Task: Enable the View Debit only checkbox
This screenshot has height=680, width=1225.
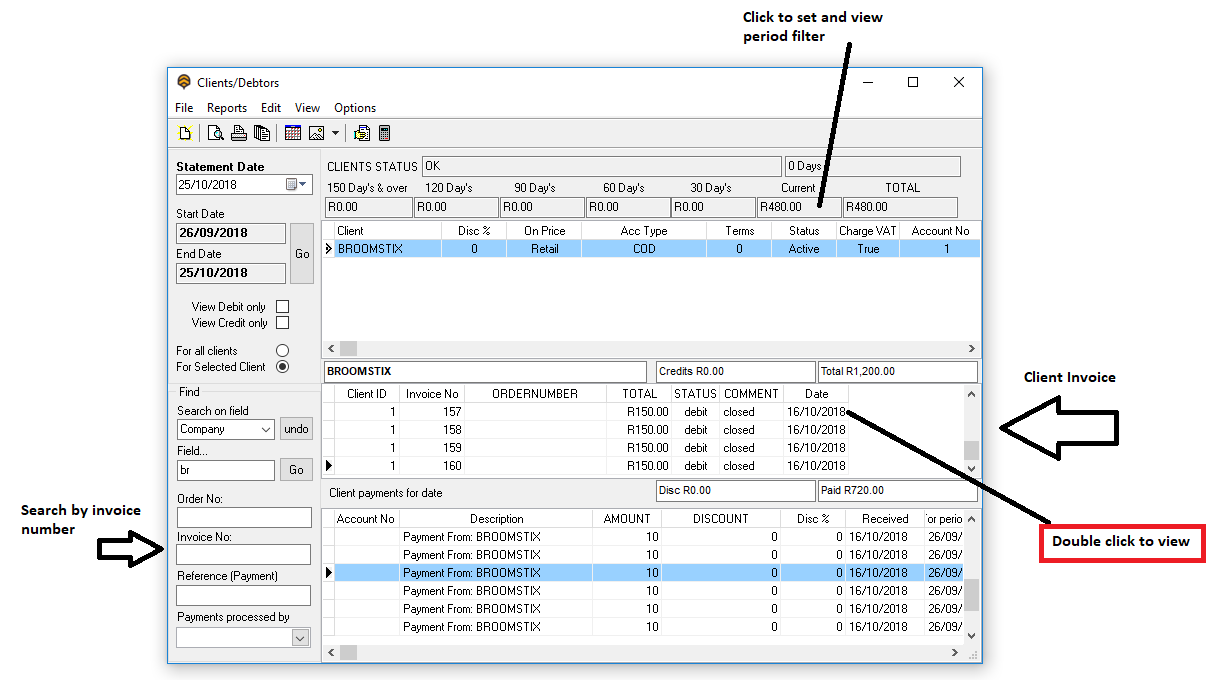Action: [282, 307]
